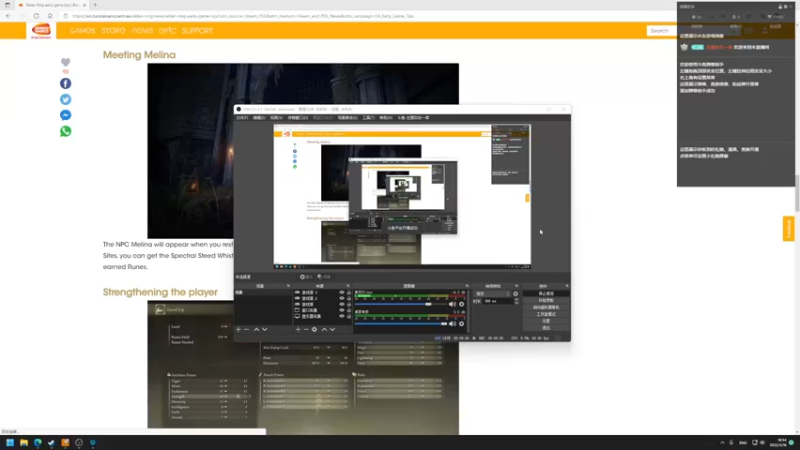800x450 pixels.
Task: Open the first mixer channel gear settings
Action: (462, 304)
